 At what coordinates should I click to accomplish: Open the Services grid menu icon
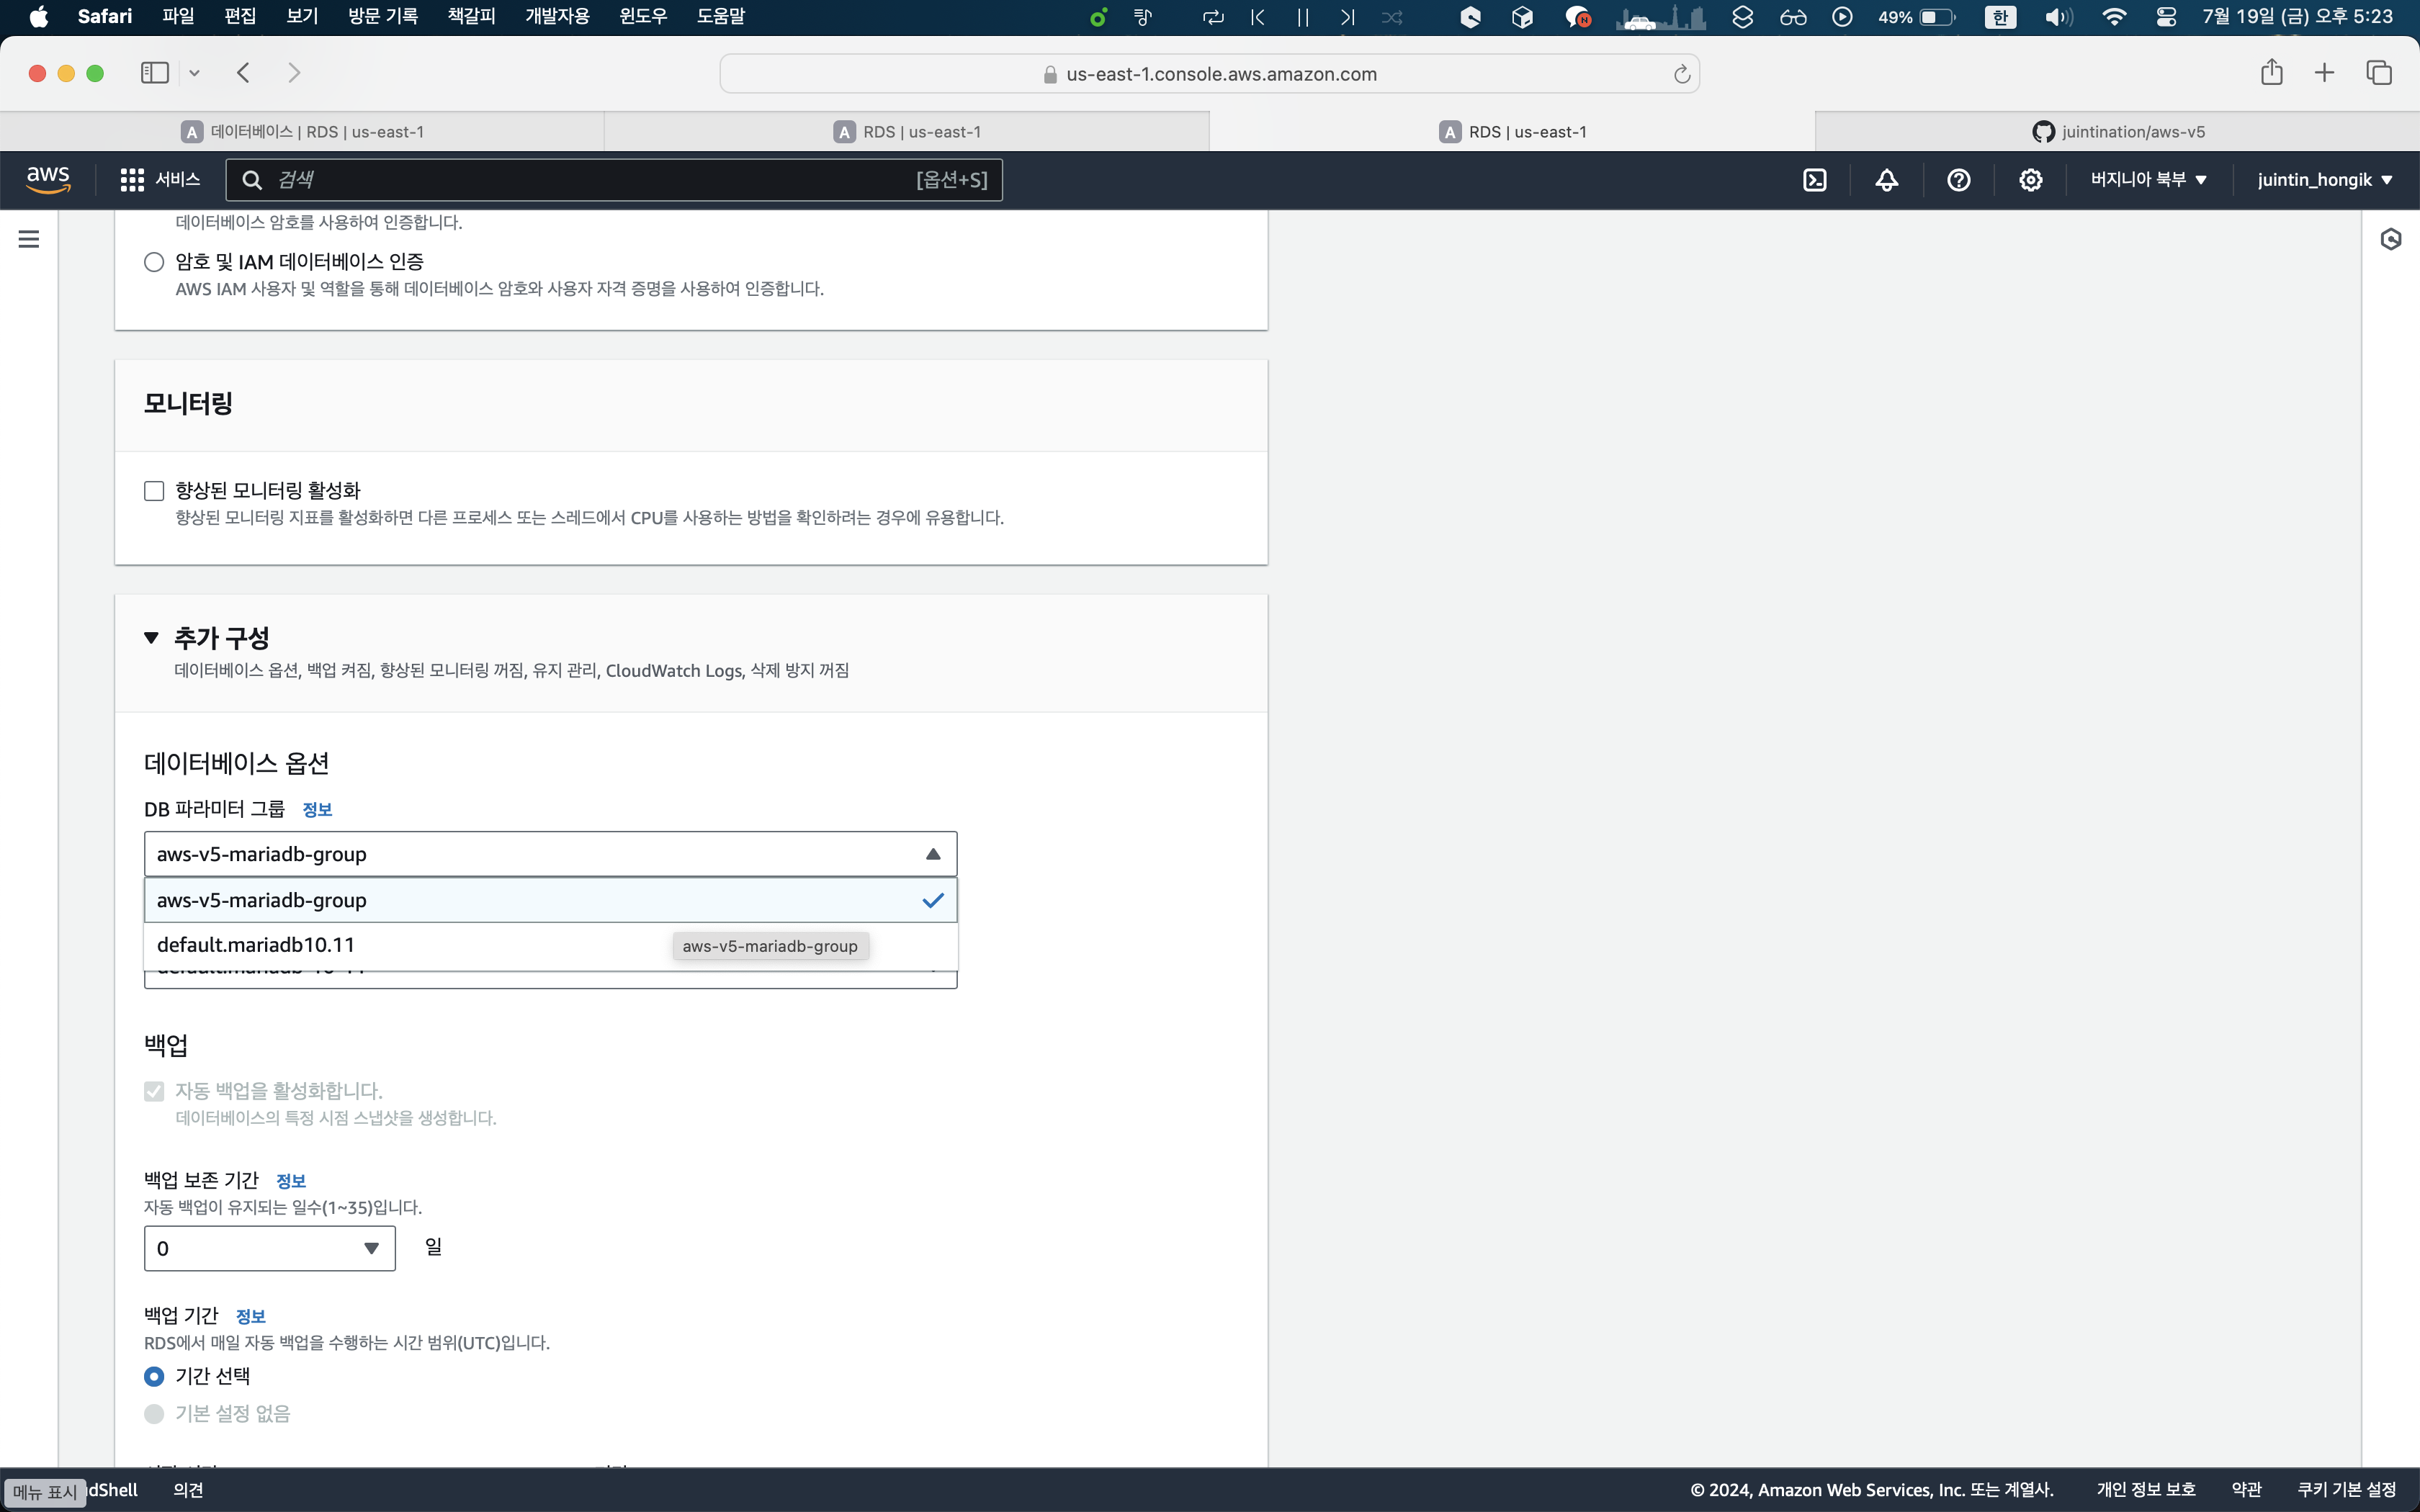132,180
